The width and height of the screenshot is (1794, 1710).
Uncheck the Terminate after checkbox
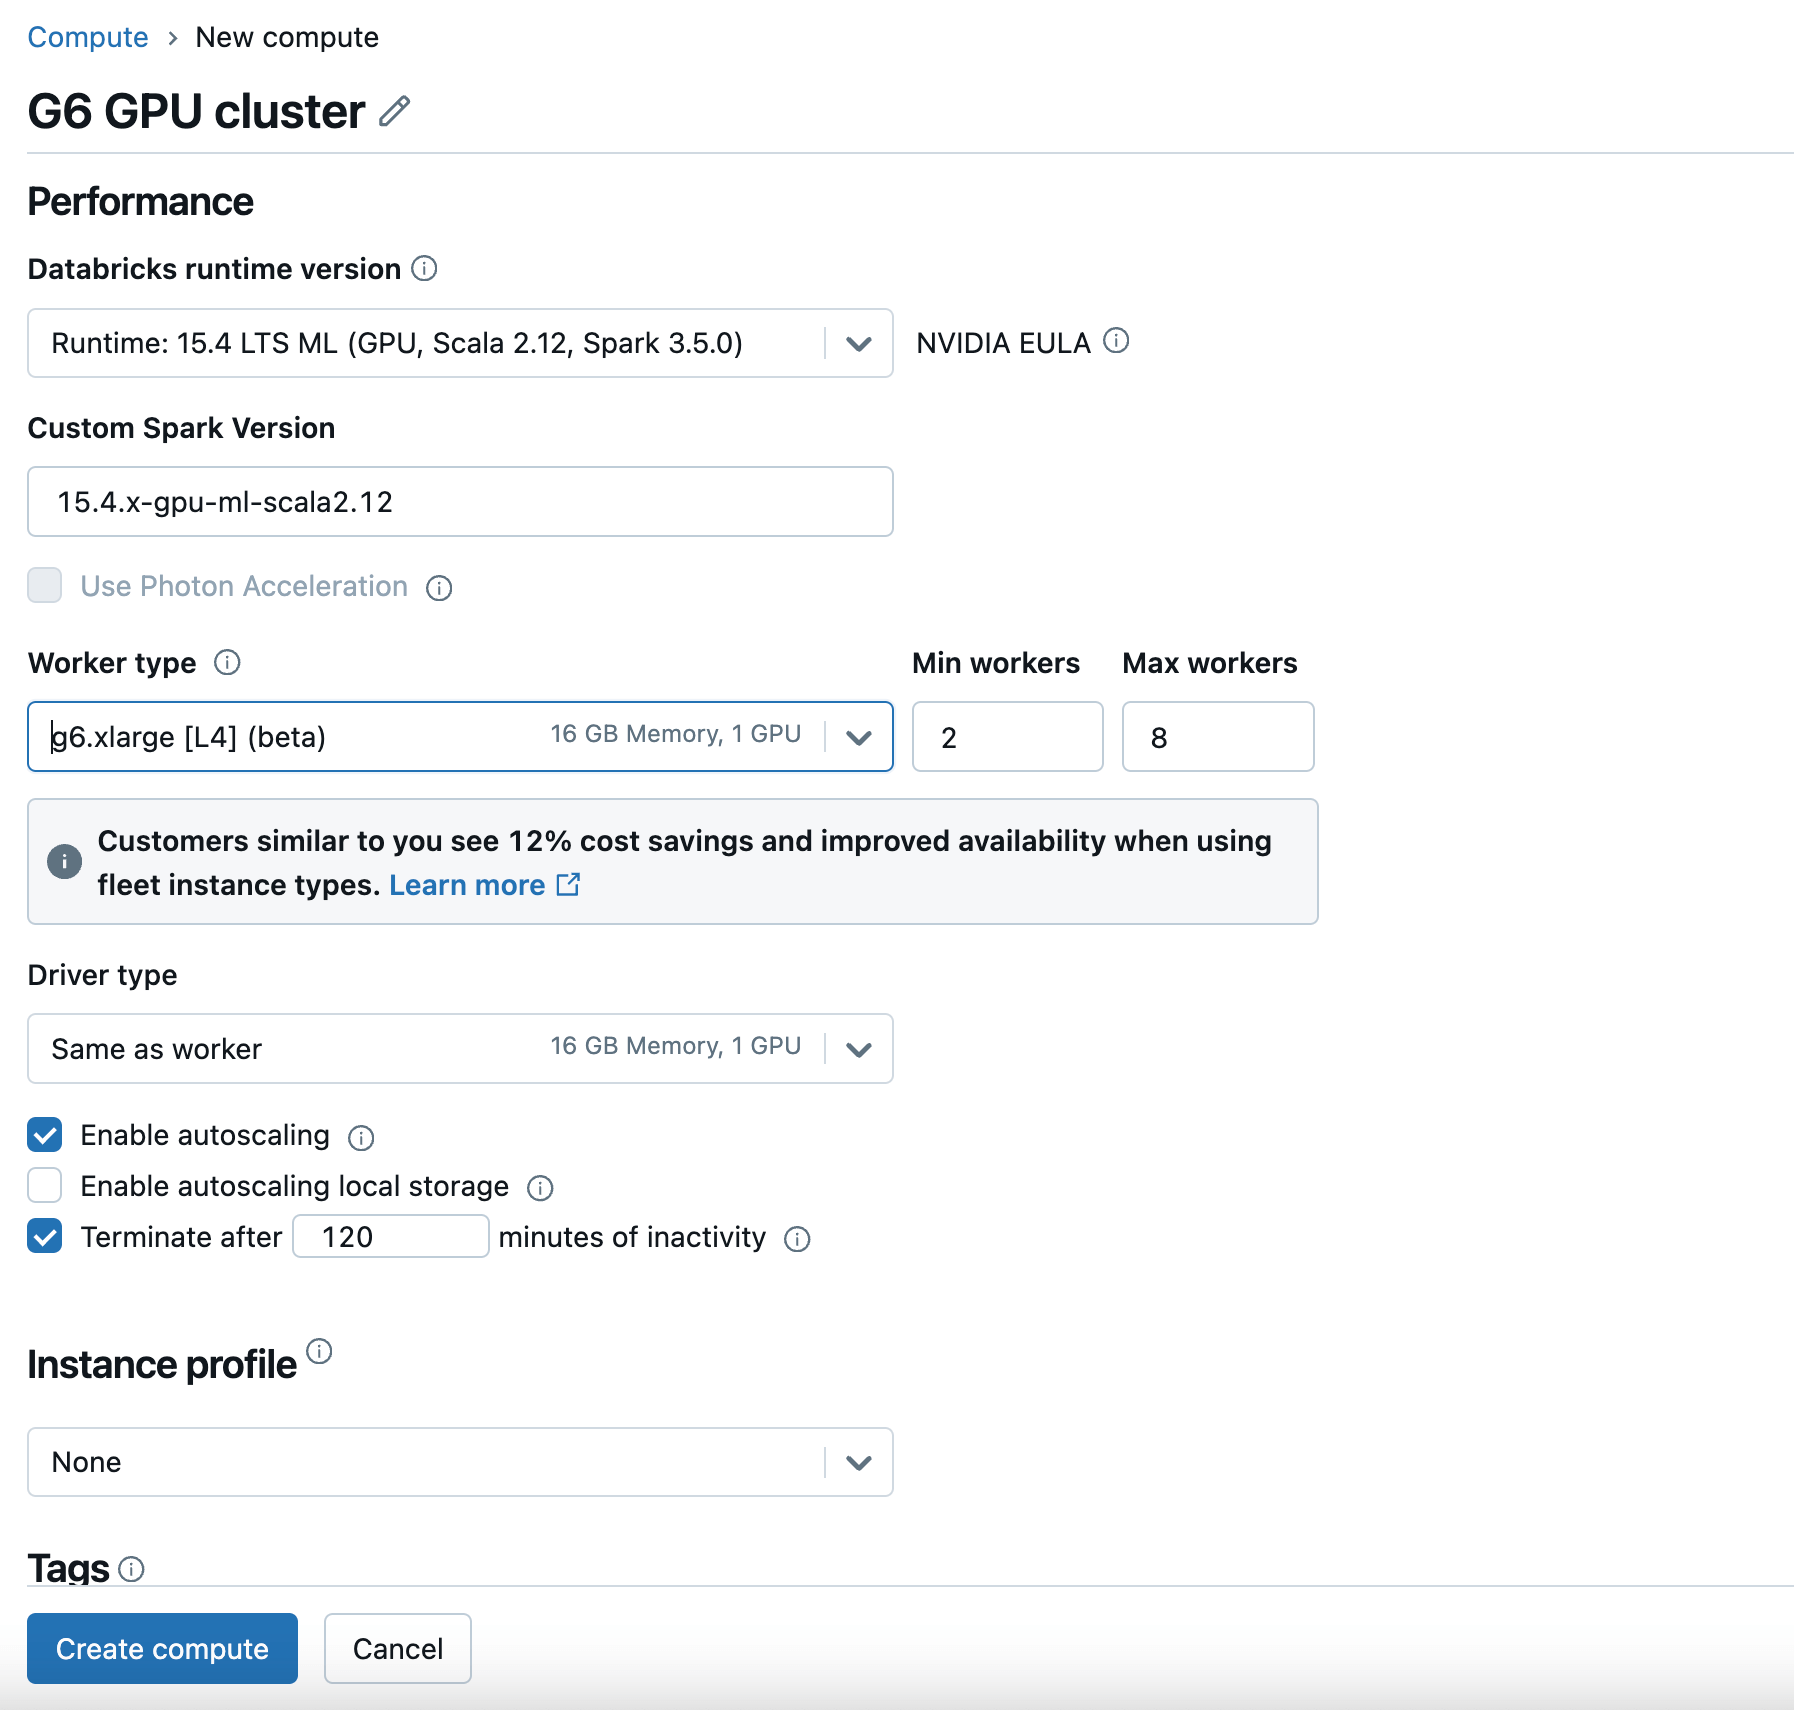pyautogui.click(x=45, y=1237)
